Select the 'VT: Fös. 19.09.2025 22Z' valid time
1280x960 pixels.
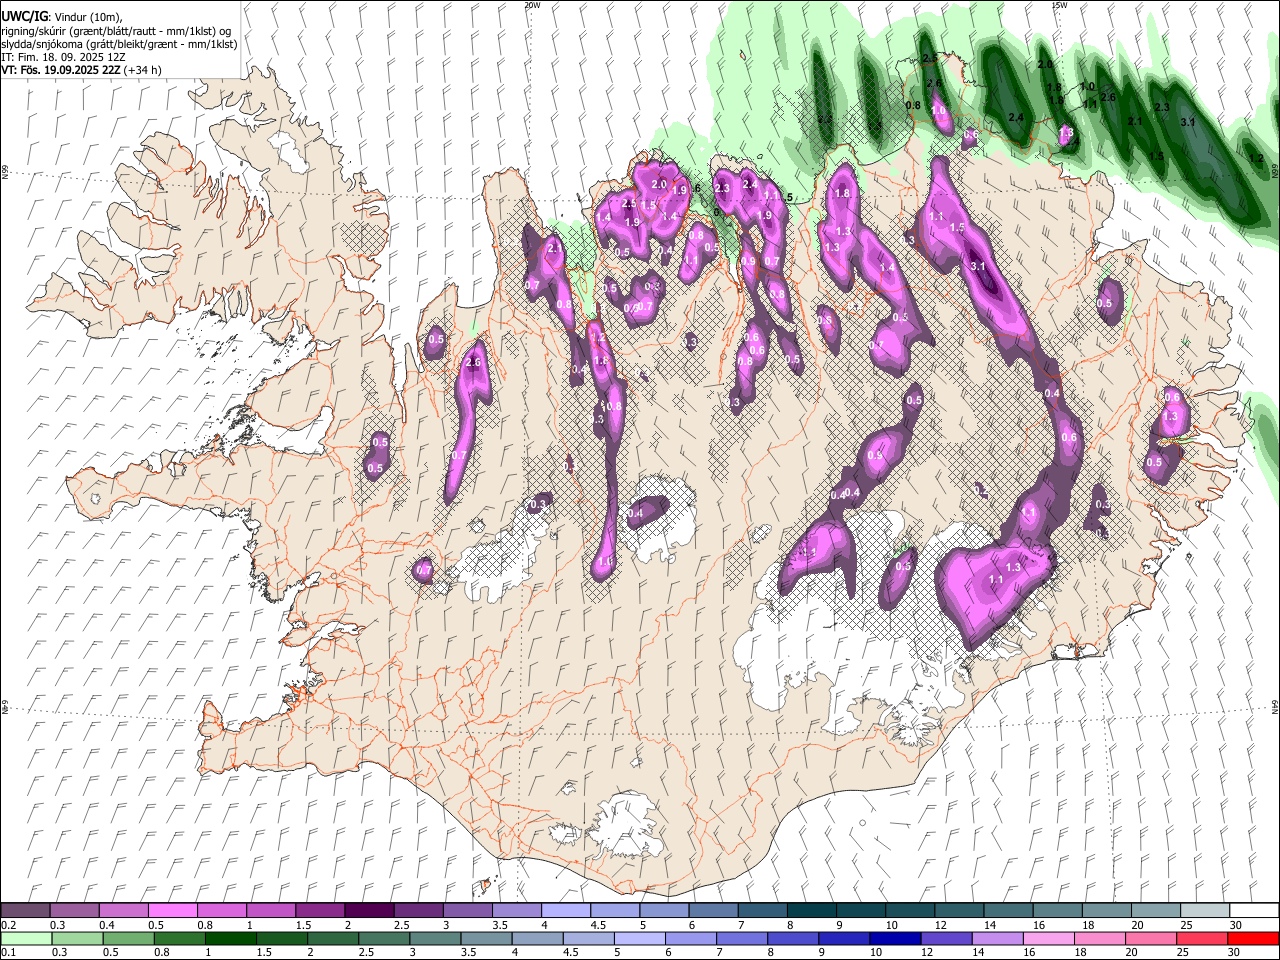pos(61,70)
